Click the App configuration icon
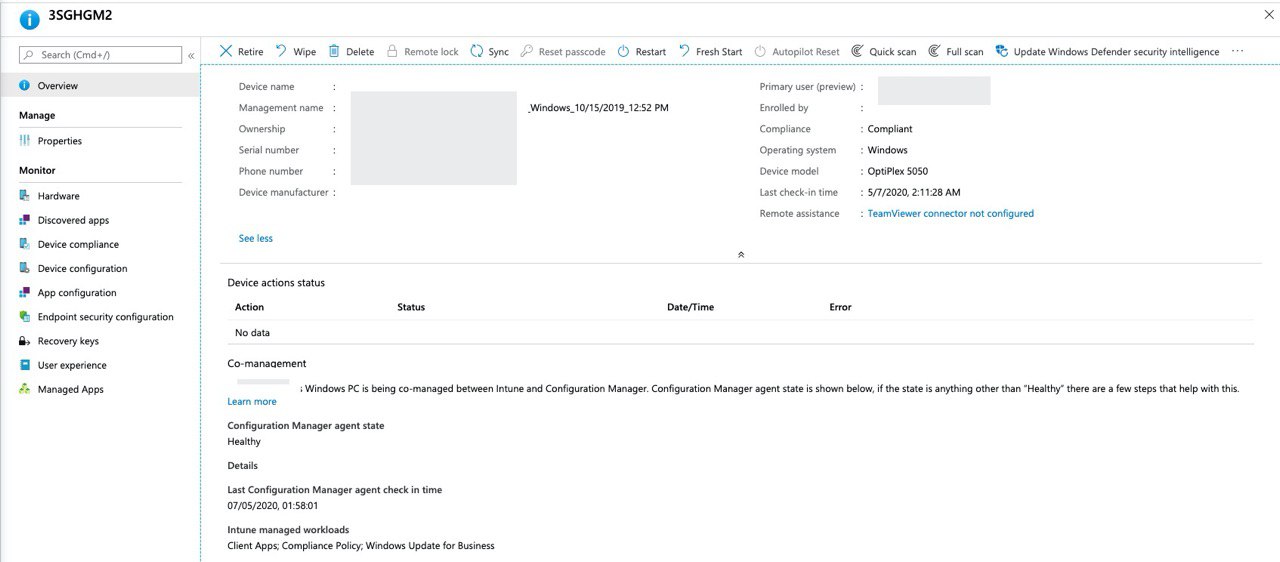 (25, 293)
